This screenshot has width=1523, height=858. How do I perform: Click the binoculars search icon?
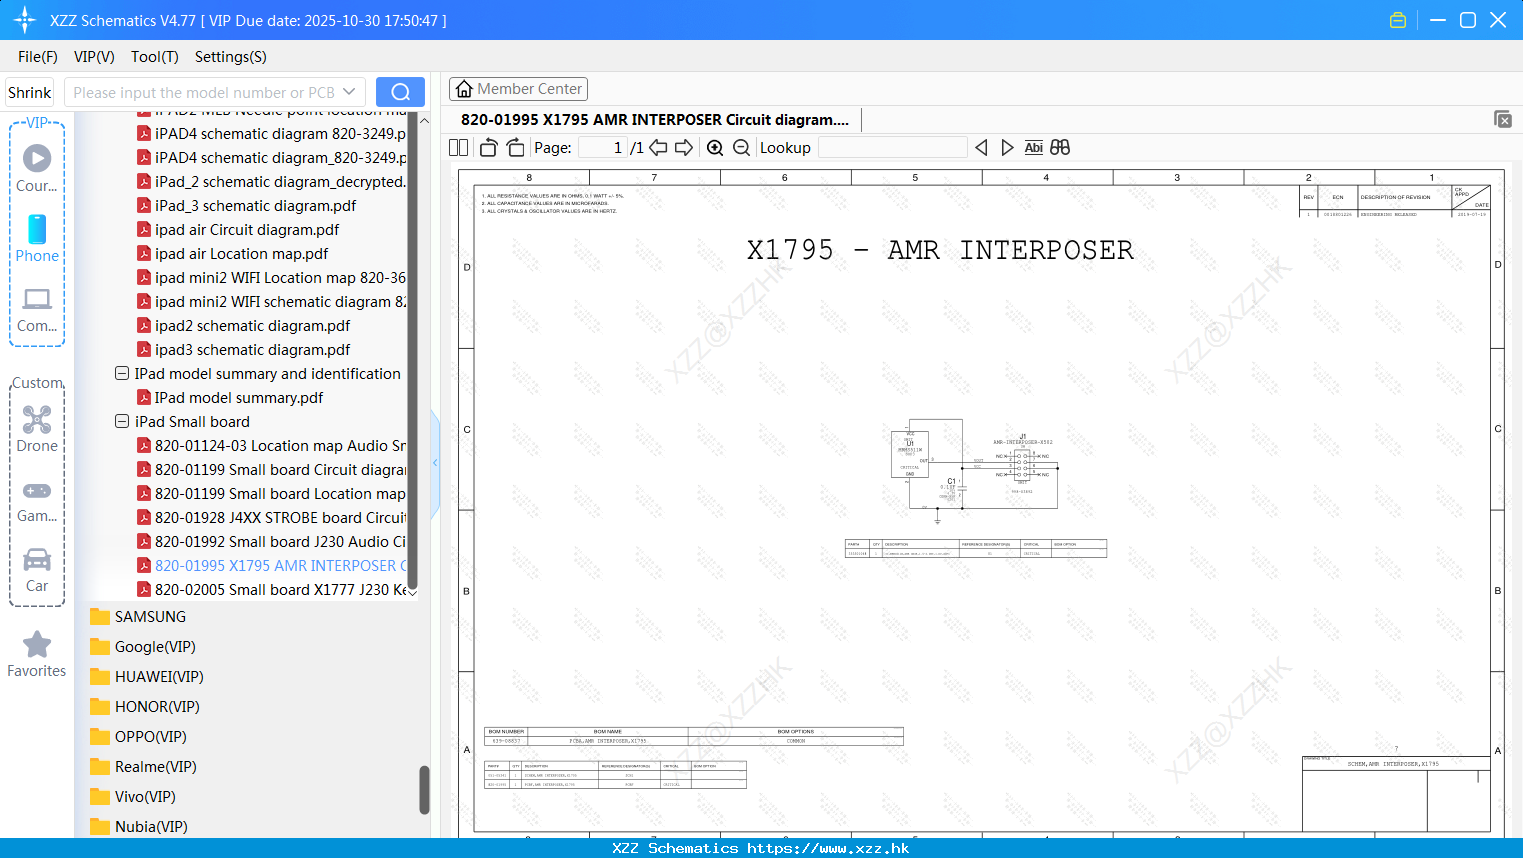pos(1060,147)
